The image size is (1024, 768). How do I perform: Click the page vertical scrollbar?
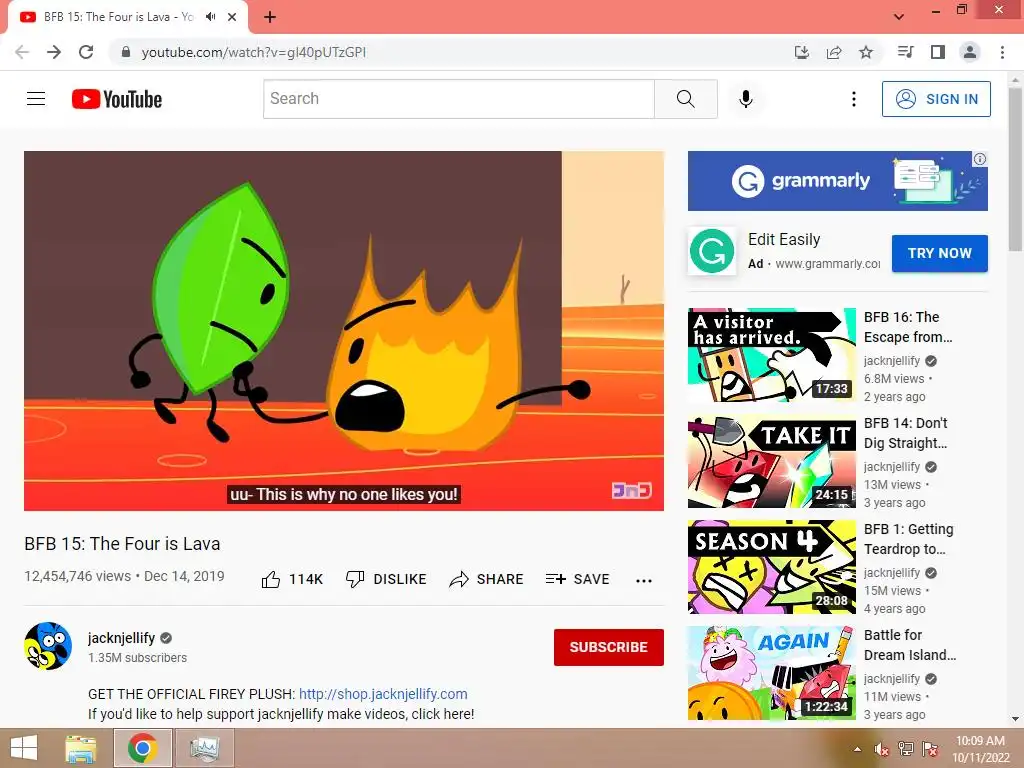coord(1015,170)
